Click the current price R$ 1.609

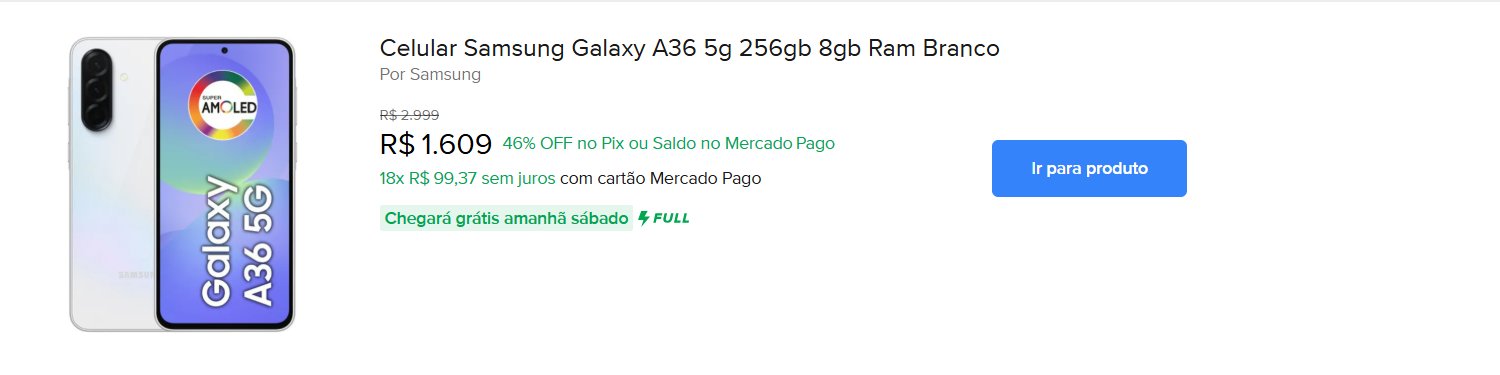pyautogui.click(x=436, y=145)
